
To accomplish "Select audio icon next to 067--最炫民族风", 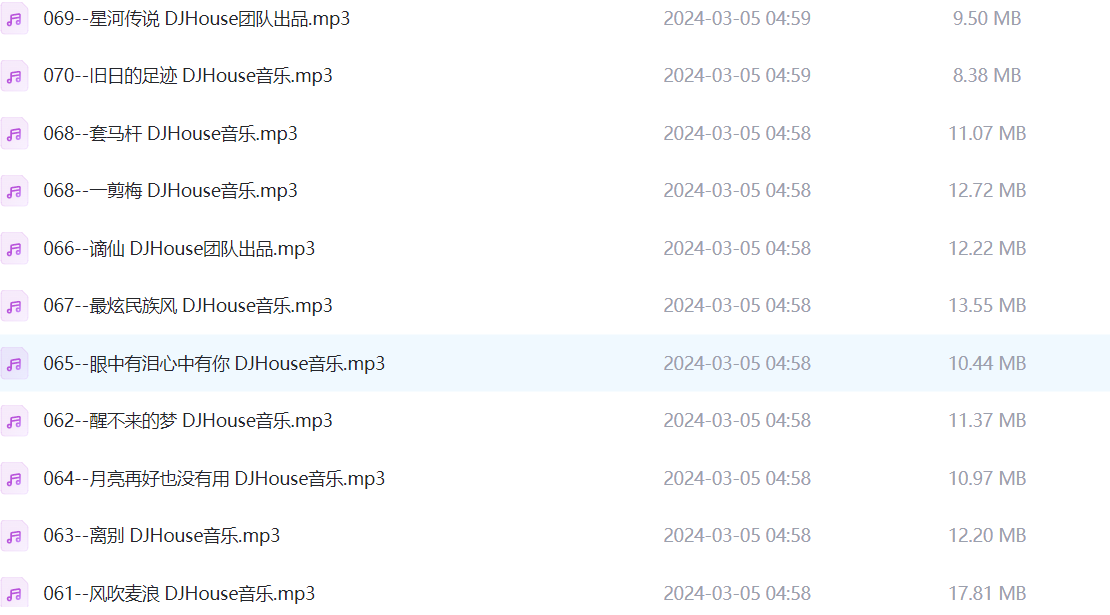I will click(14, 306).
